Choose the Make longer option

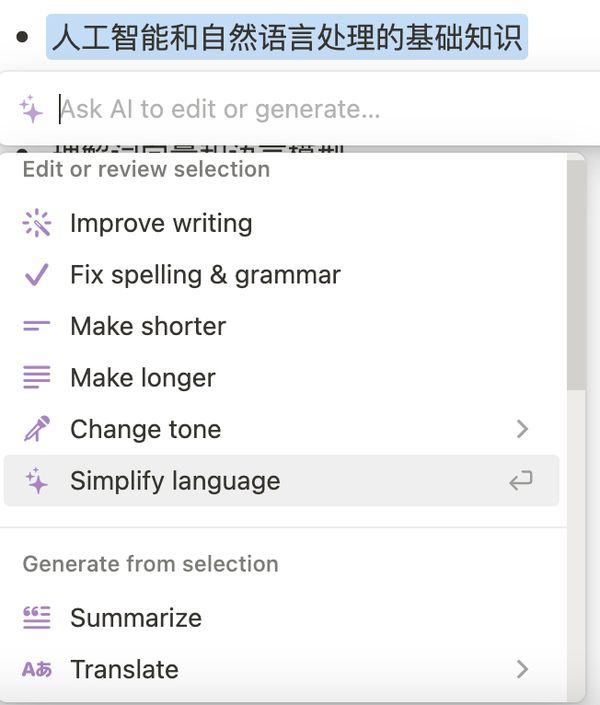coord(143,378)
